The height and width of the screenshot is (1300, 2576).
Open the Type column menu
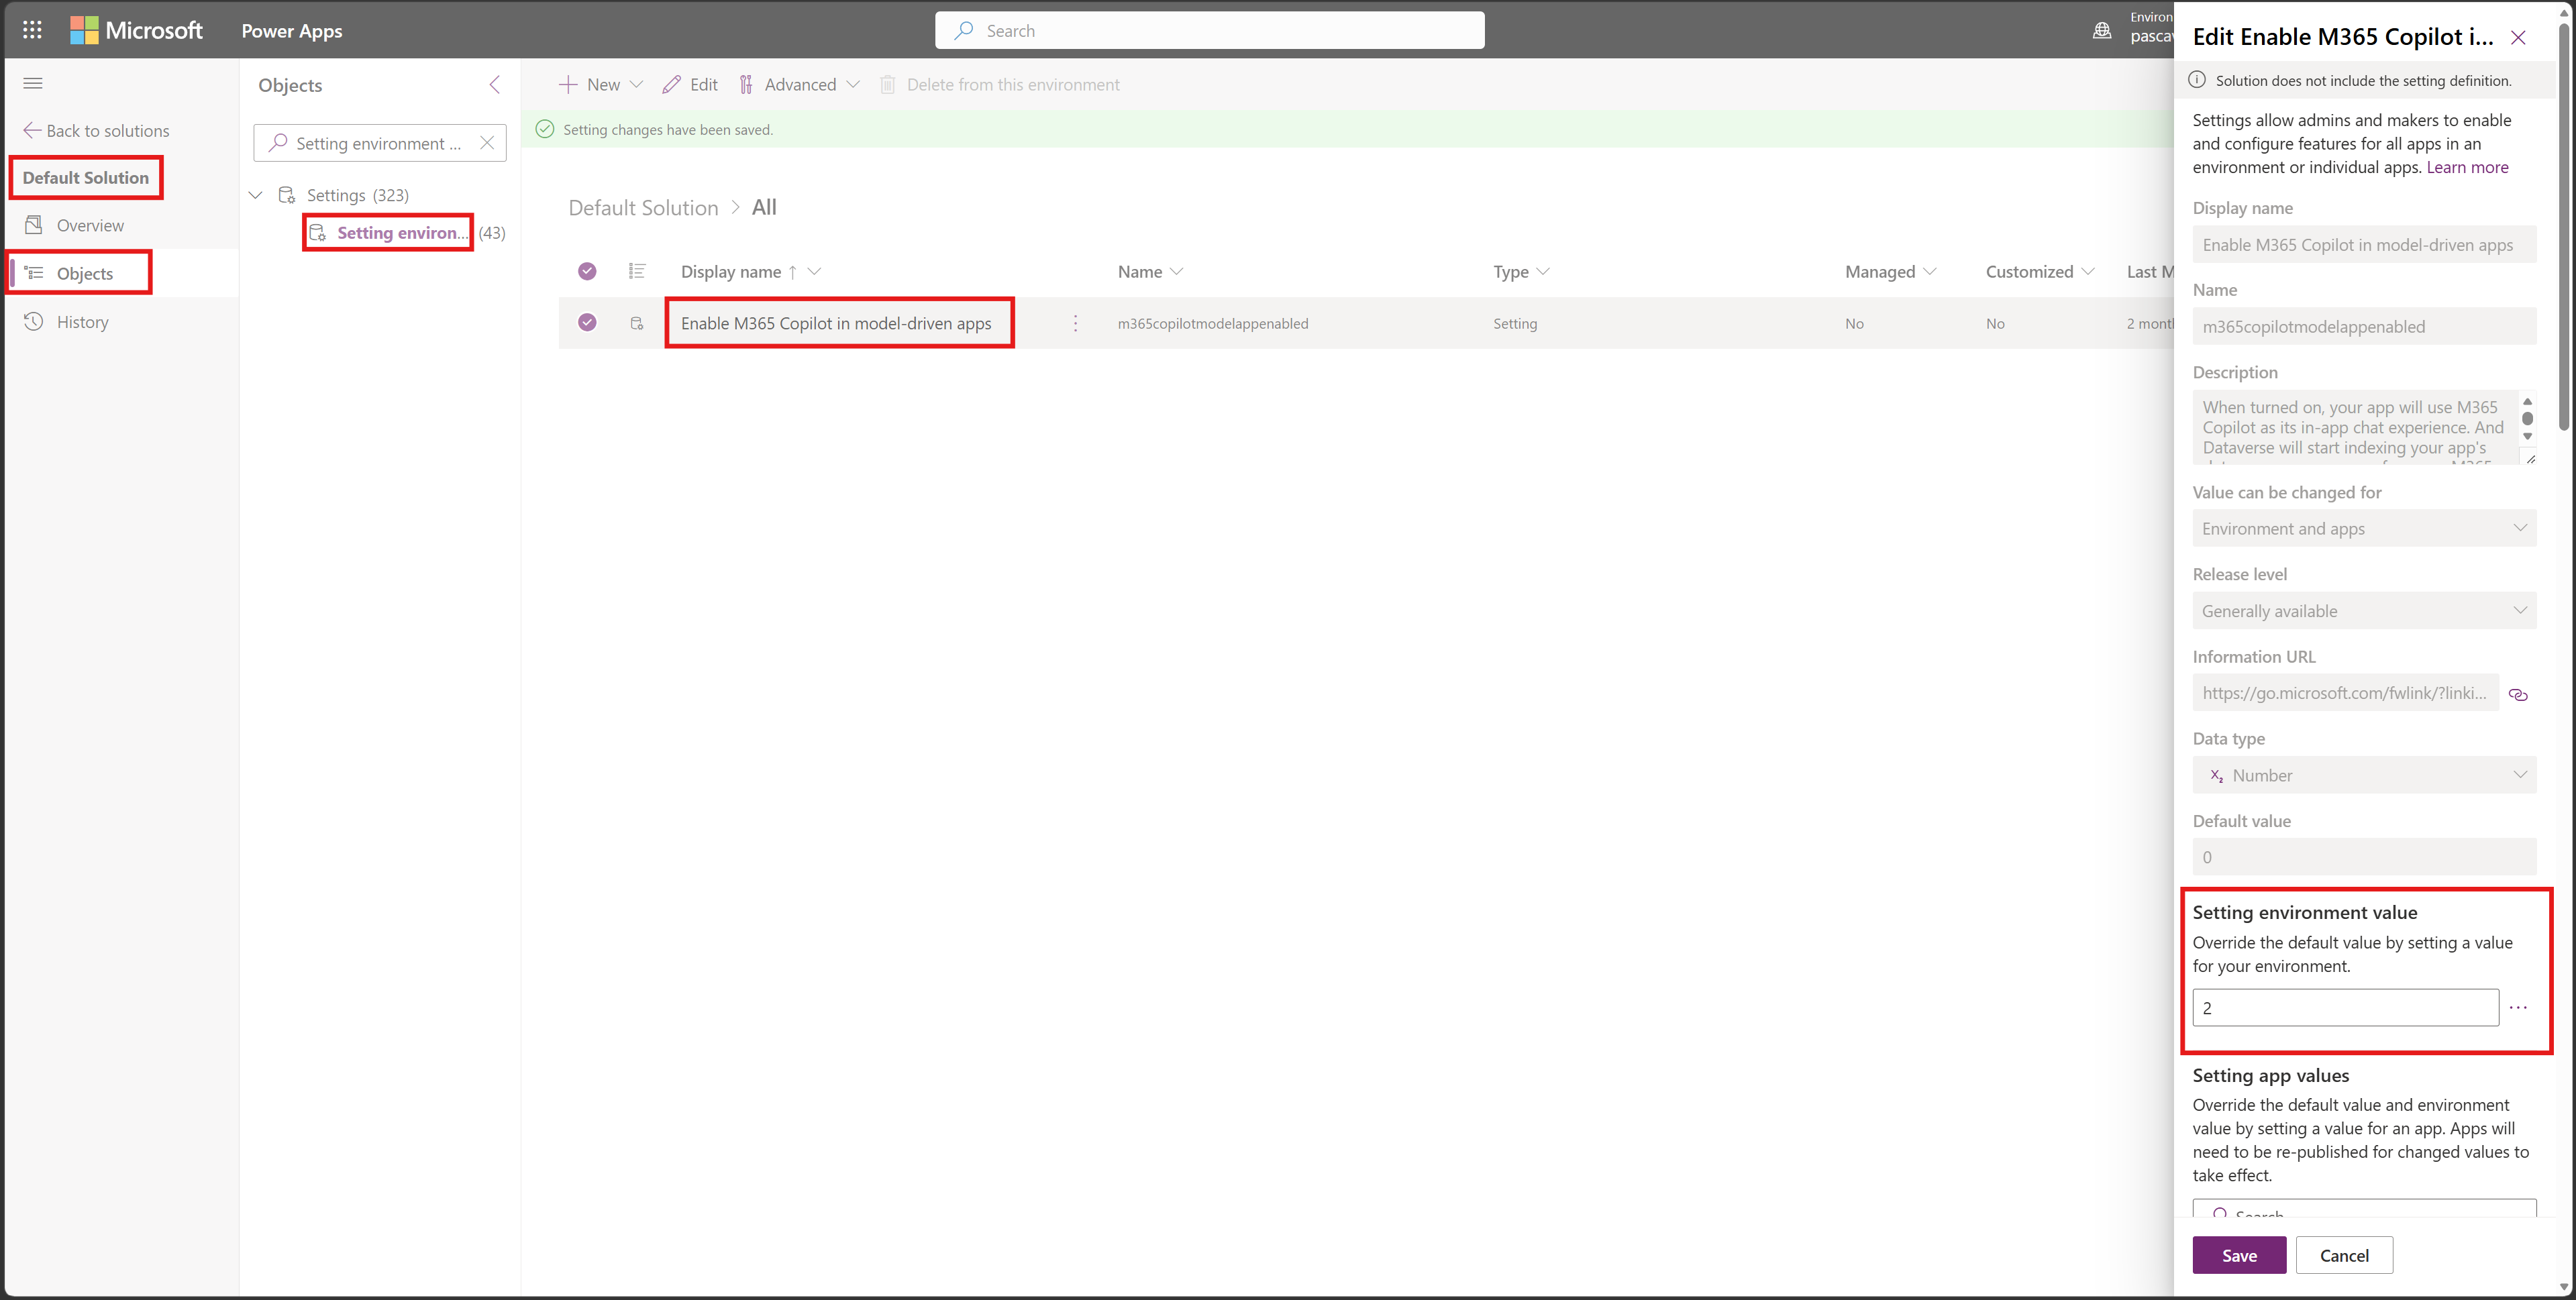tap(1543, 271)
